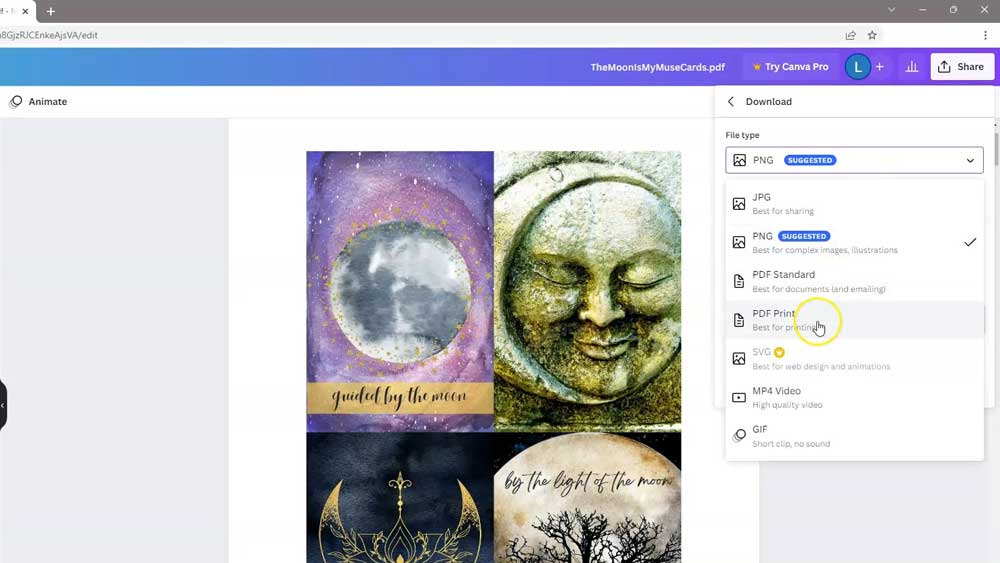Go back from Download panel
Image resolution: width=1000 pixels, height=563 pixels.
point(731,101)
